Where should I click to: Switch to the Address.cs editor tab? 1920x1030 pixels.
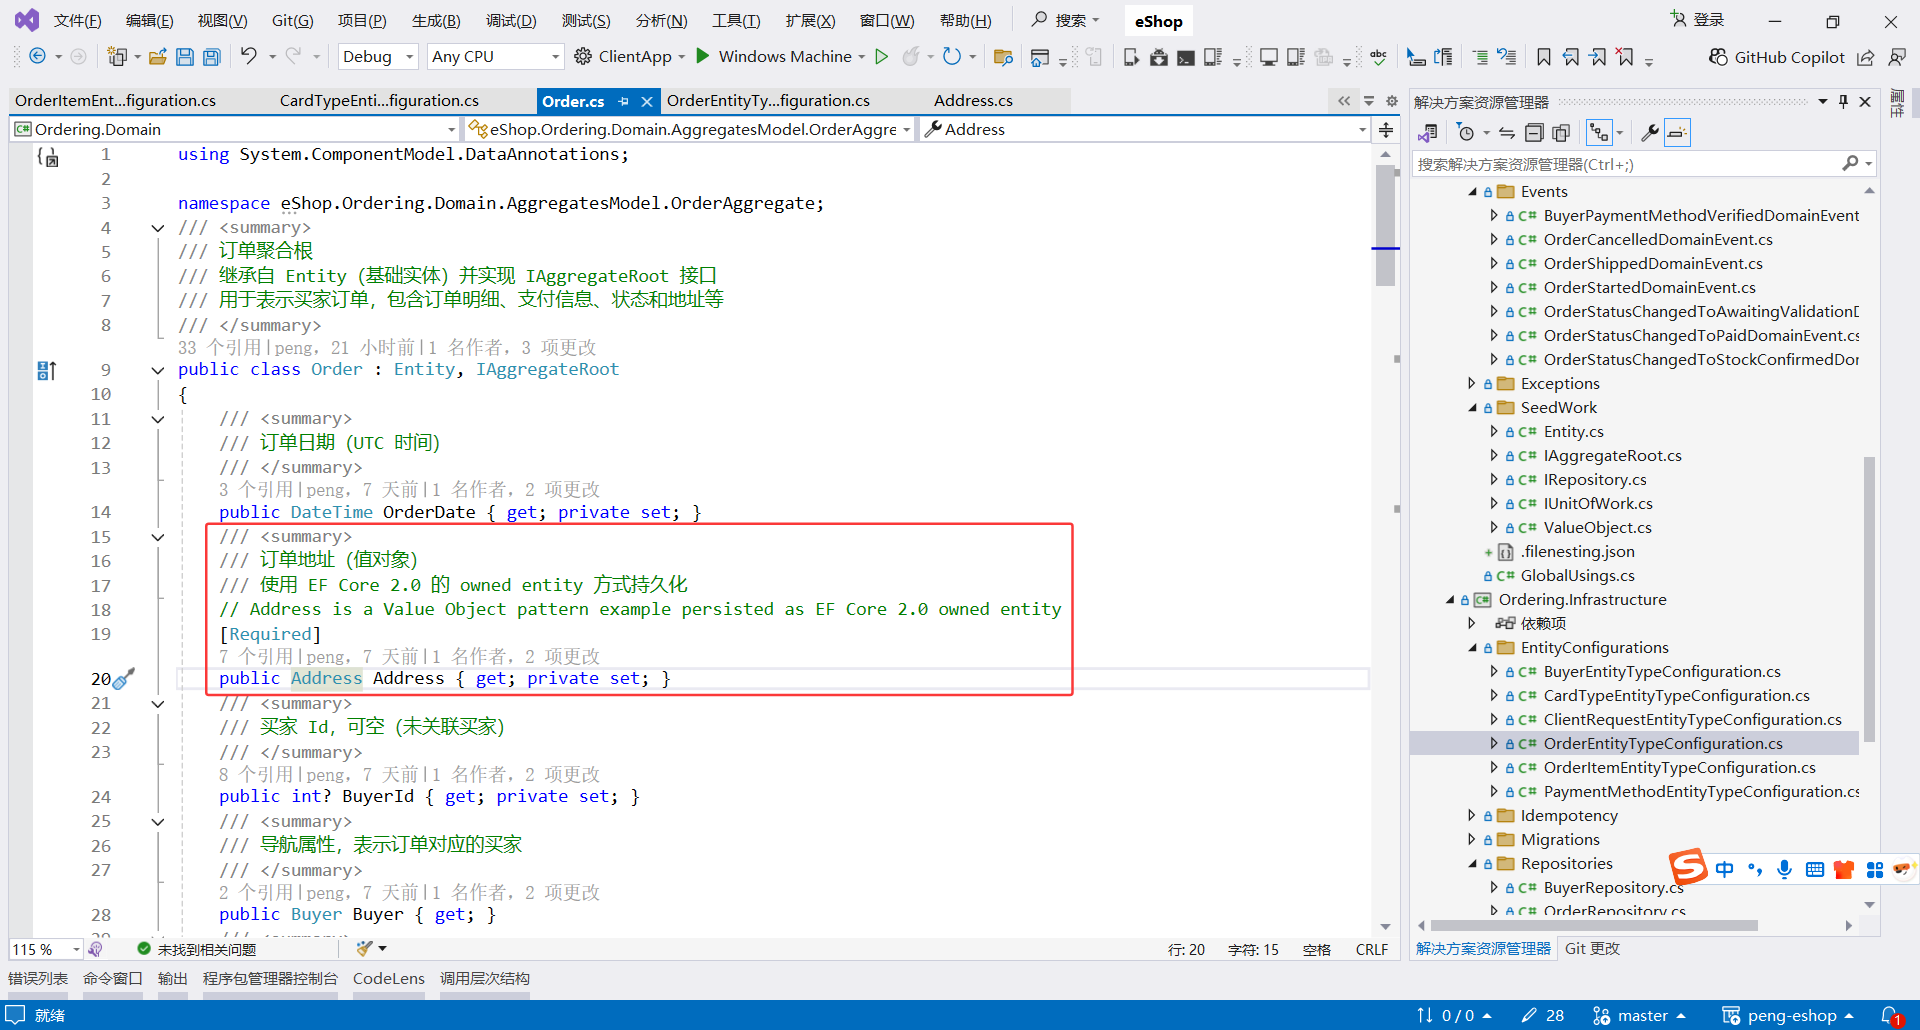click(973, 101)
